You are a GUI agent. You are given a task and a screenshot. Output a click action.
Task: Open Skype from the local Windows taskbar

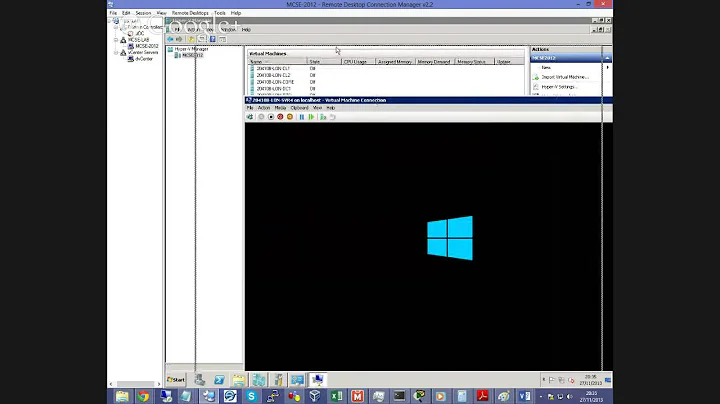point(251,396)
